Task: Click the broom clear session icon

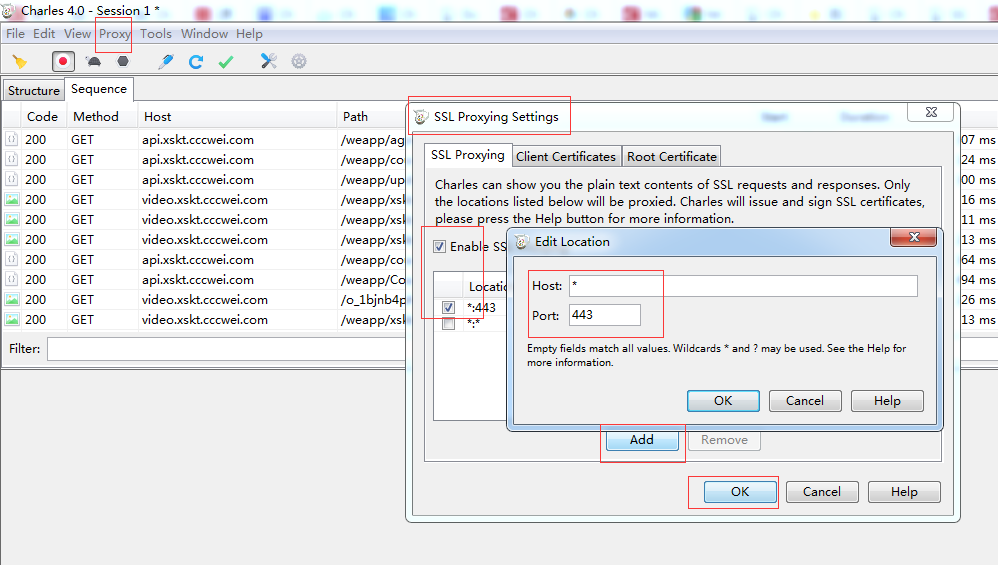Action: click(20, 62)
